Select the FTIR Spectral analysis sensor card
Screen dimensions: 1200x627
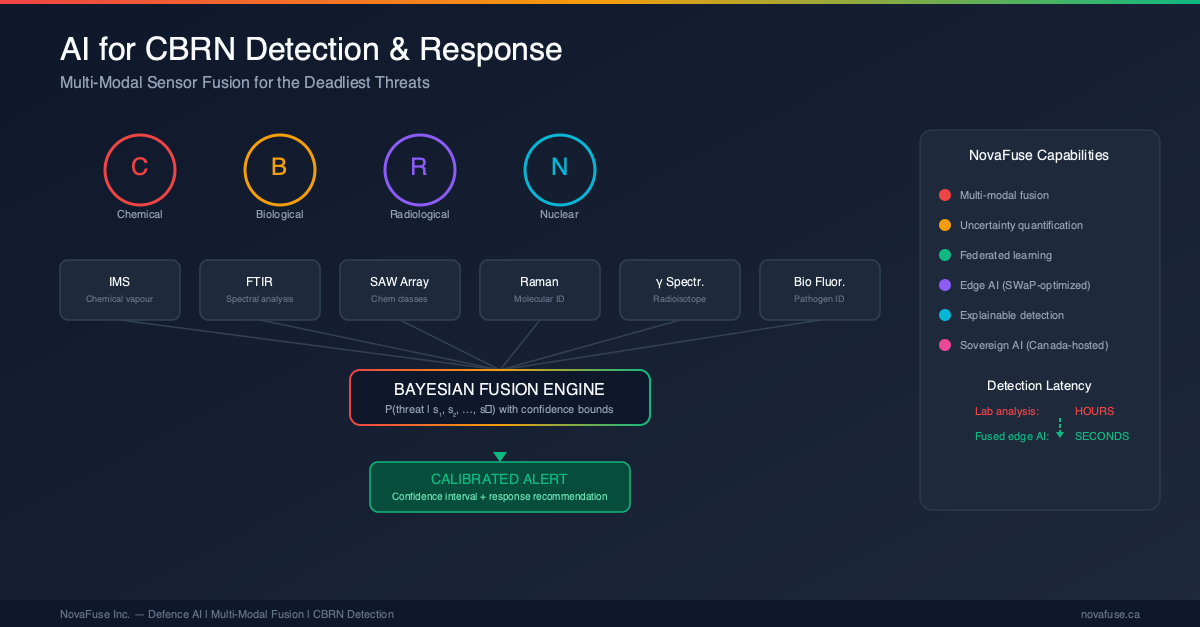[260, 290]
